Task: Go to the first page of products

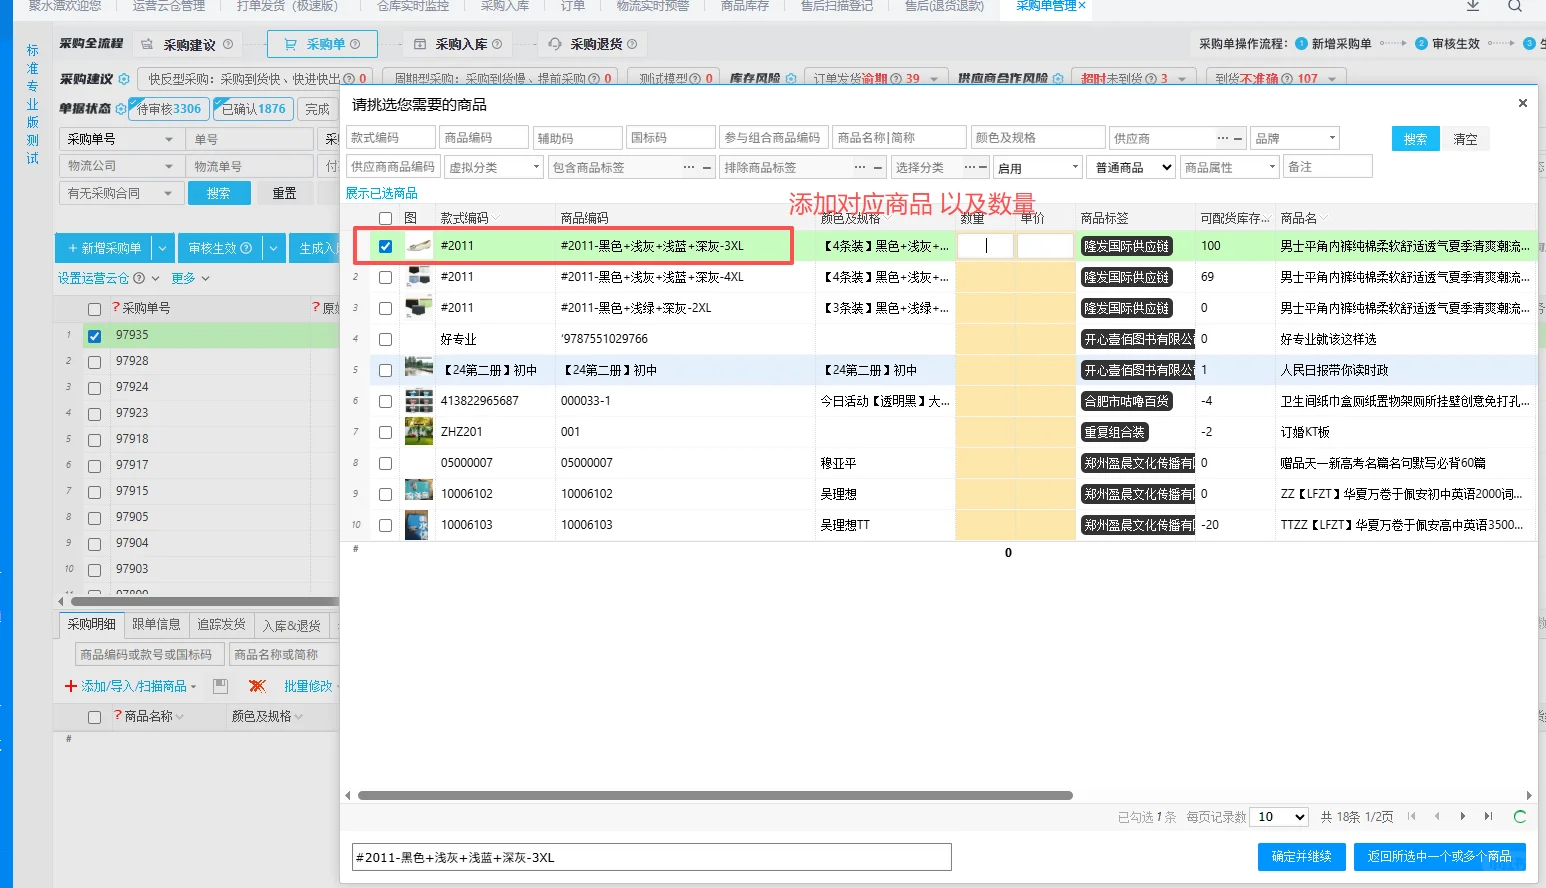Action: pyautogui.click(x=1411, y=817)
